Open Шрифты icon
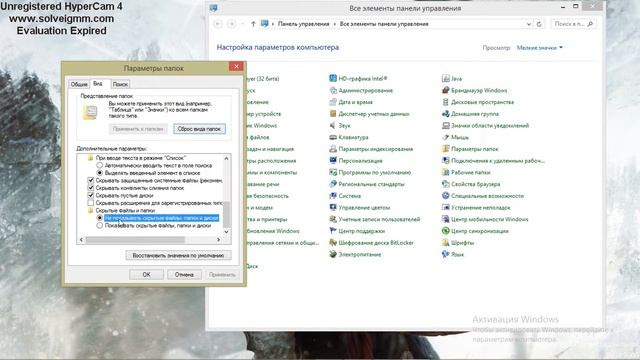640x360 pixels. pyautogui.click(x=445, y=242)
